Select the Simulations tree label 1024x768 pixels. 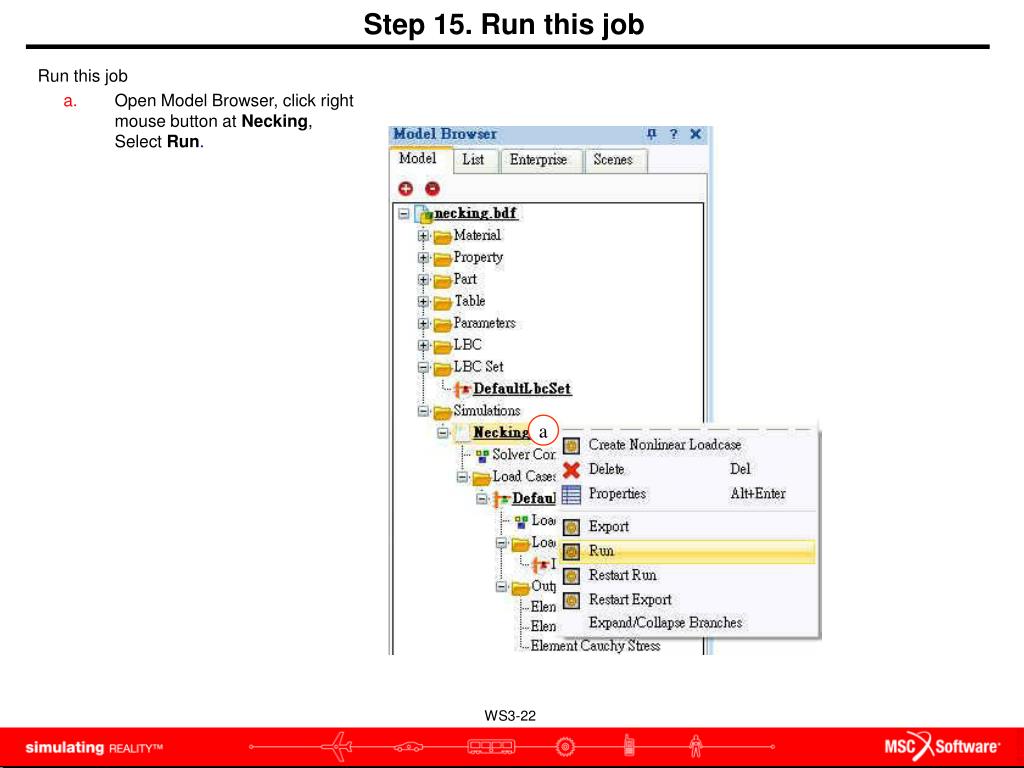pyautogui.click(x=487, y=411)
